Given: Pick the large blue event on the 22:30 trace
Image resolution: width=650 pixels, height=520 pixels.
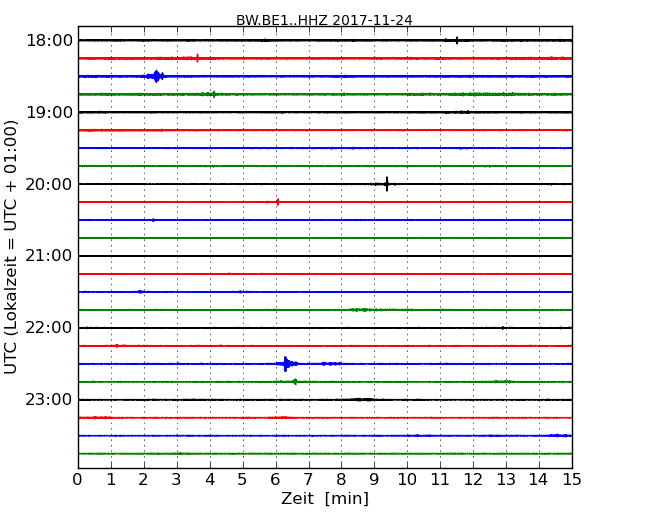Looking at the screenshot, I should pos(286,364).
